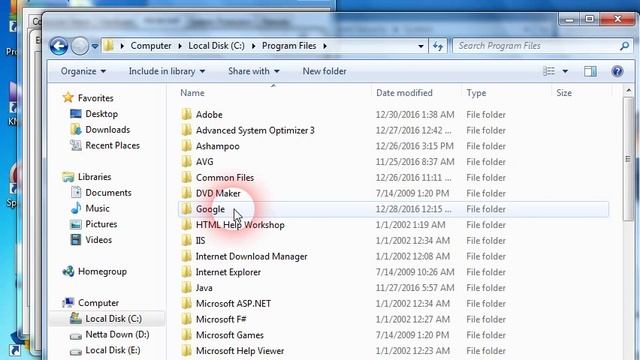Image resolution: width=640 pixels, height=360 pixels.
Task: Click the Google folder icon
Action: 187,209
